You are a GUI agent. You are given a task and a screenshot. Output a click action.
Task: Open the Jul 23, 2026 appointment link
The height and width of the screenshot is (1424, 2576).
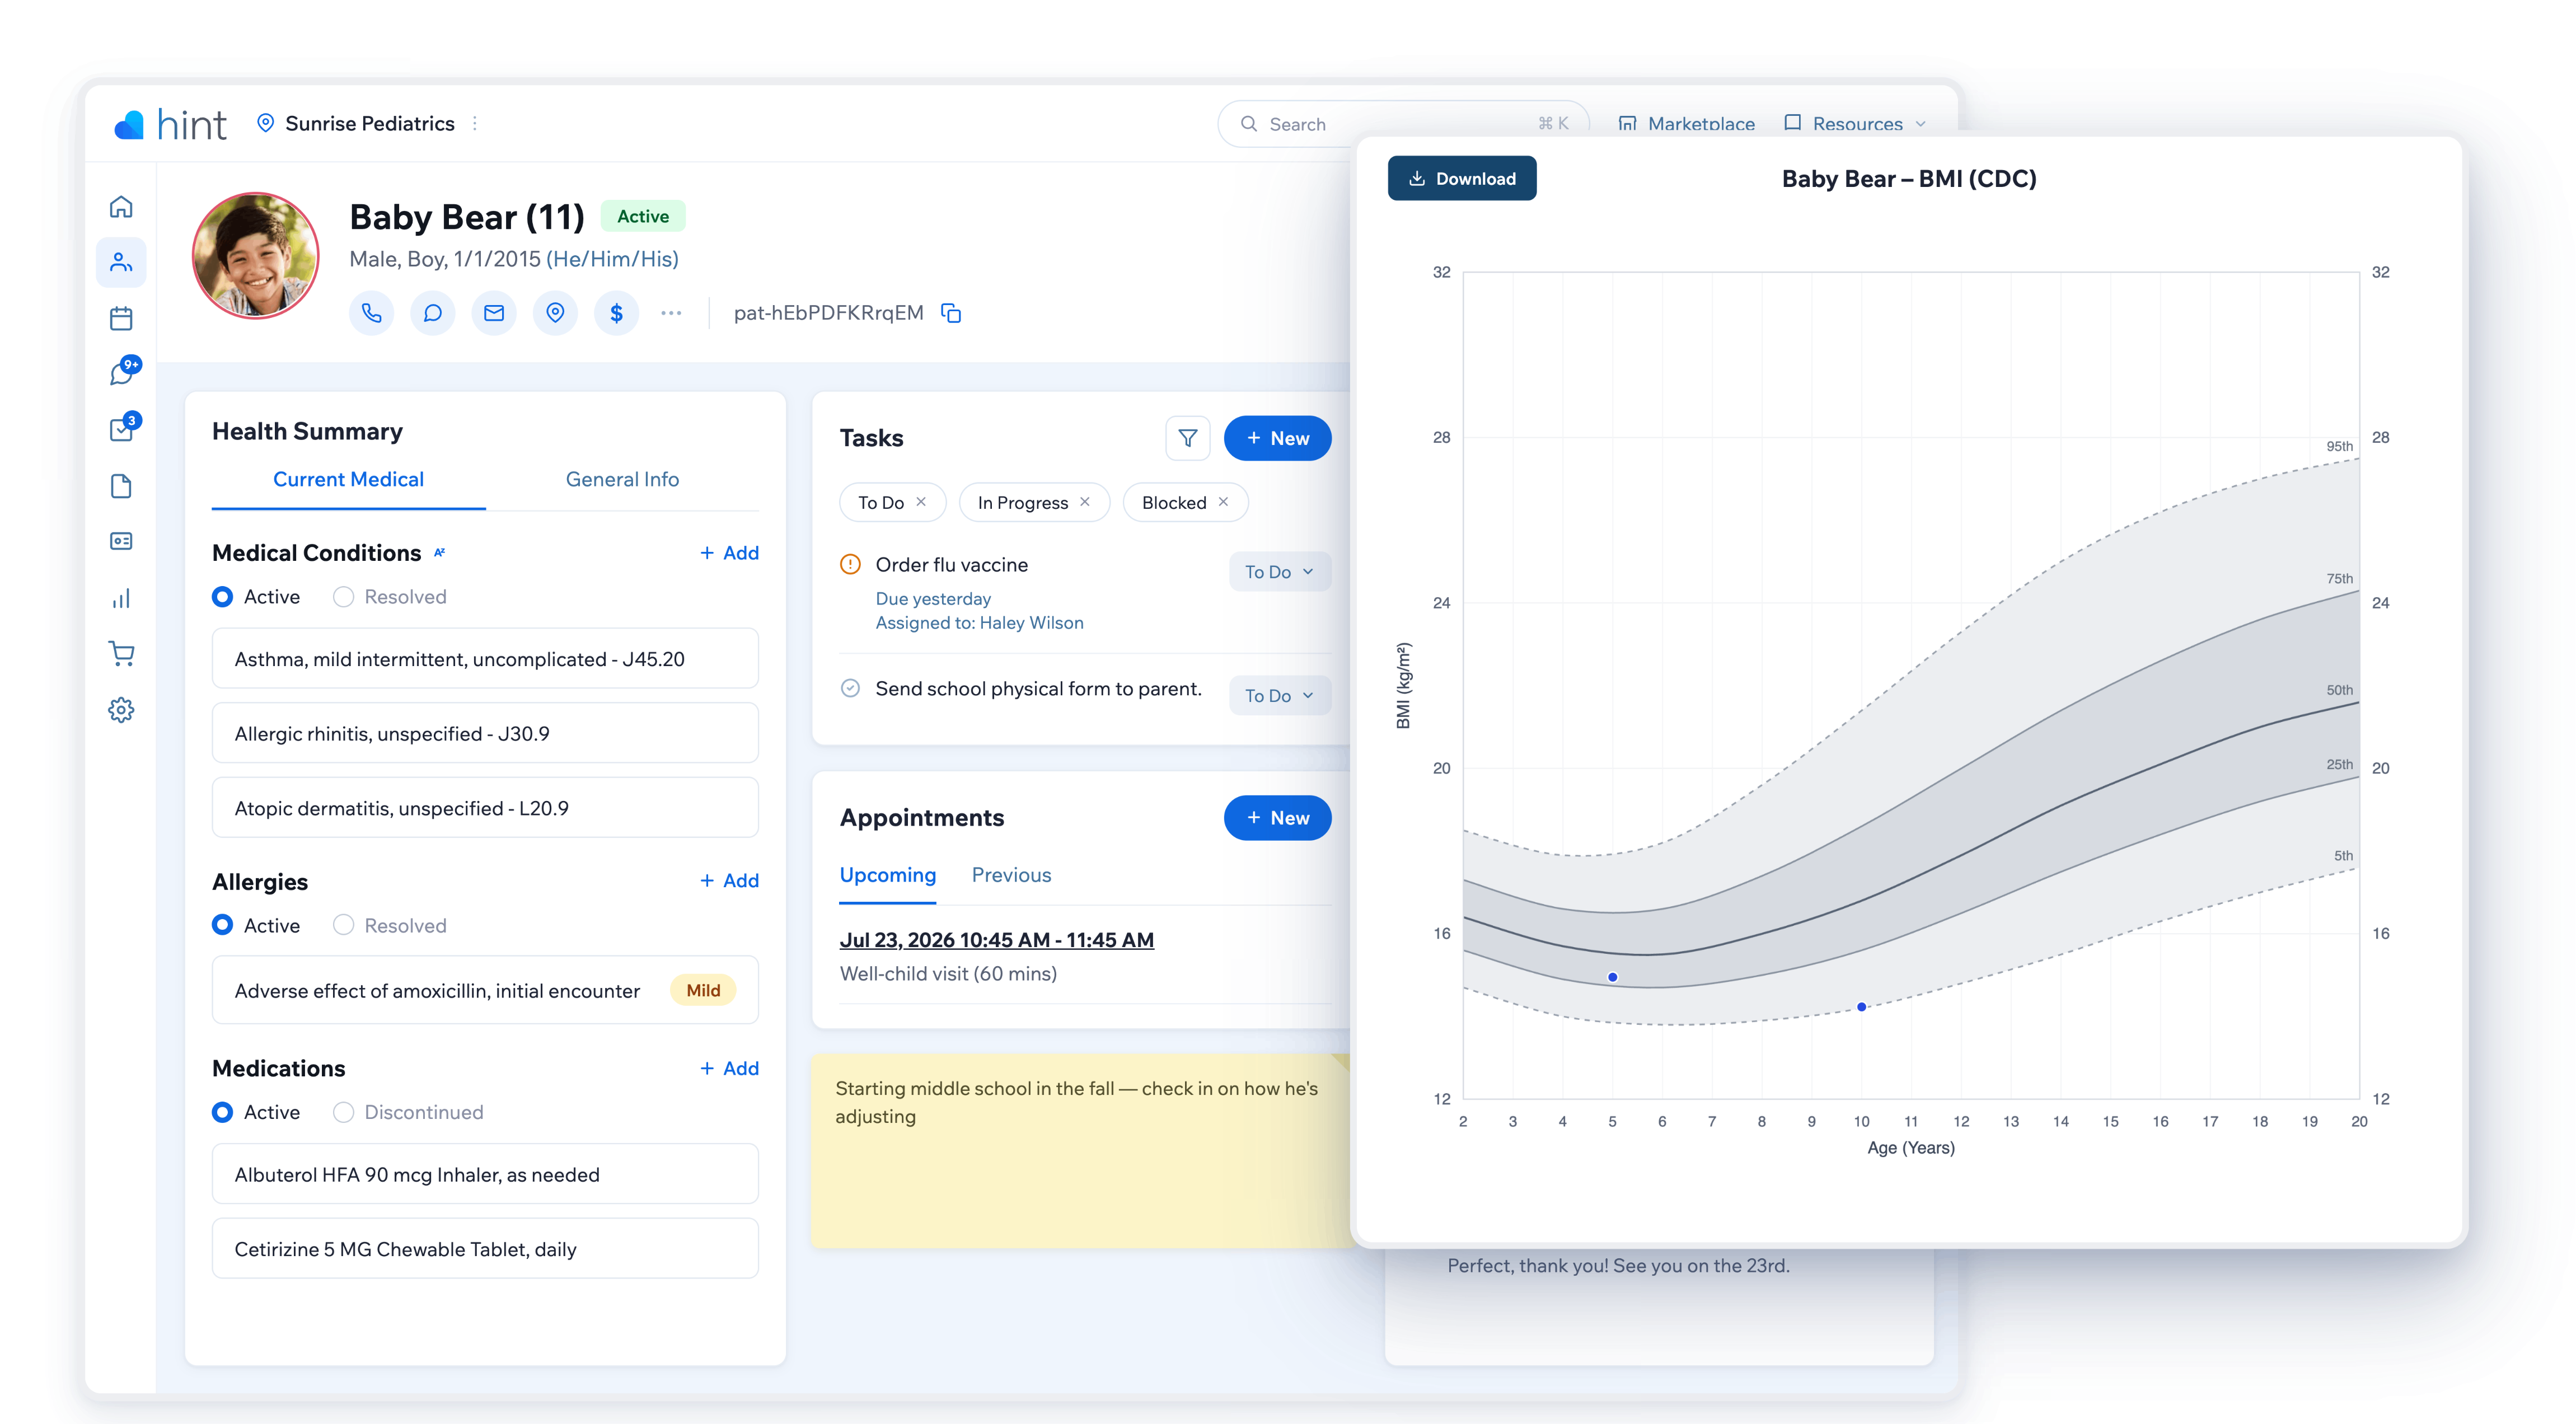pyautogui.click(x=996, y=940)
